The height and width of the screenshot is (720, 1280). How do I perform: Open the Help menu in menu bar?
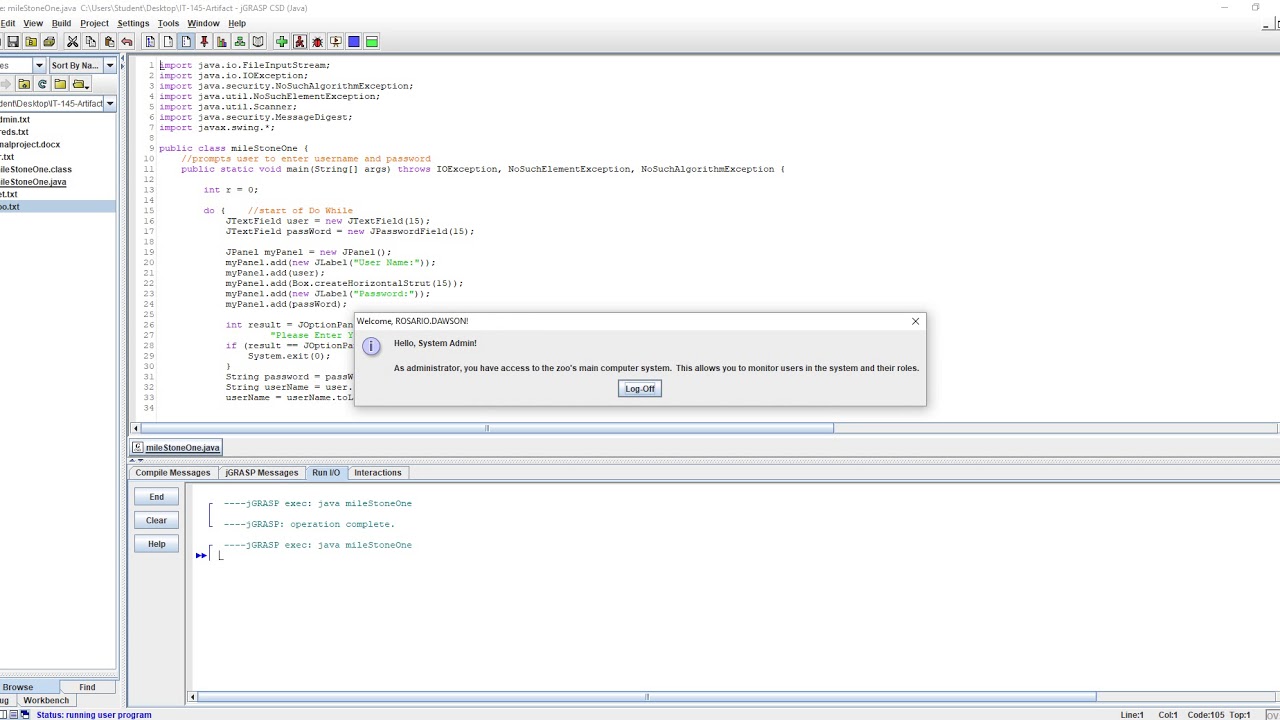pos(237,23)
